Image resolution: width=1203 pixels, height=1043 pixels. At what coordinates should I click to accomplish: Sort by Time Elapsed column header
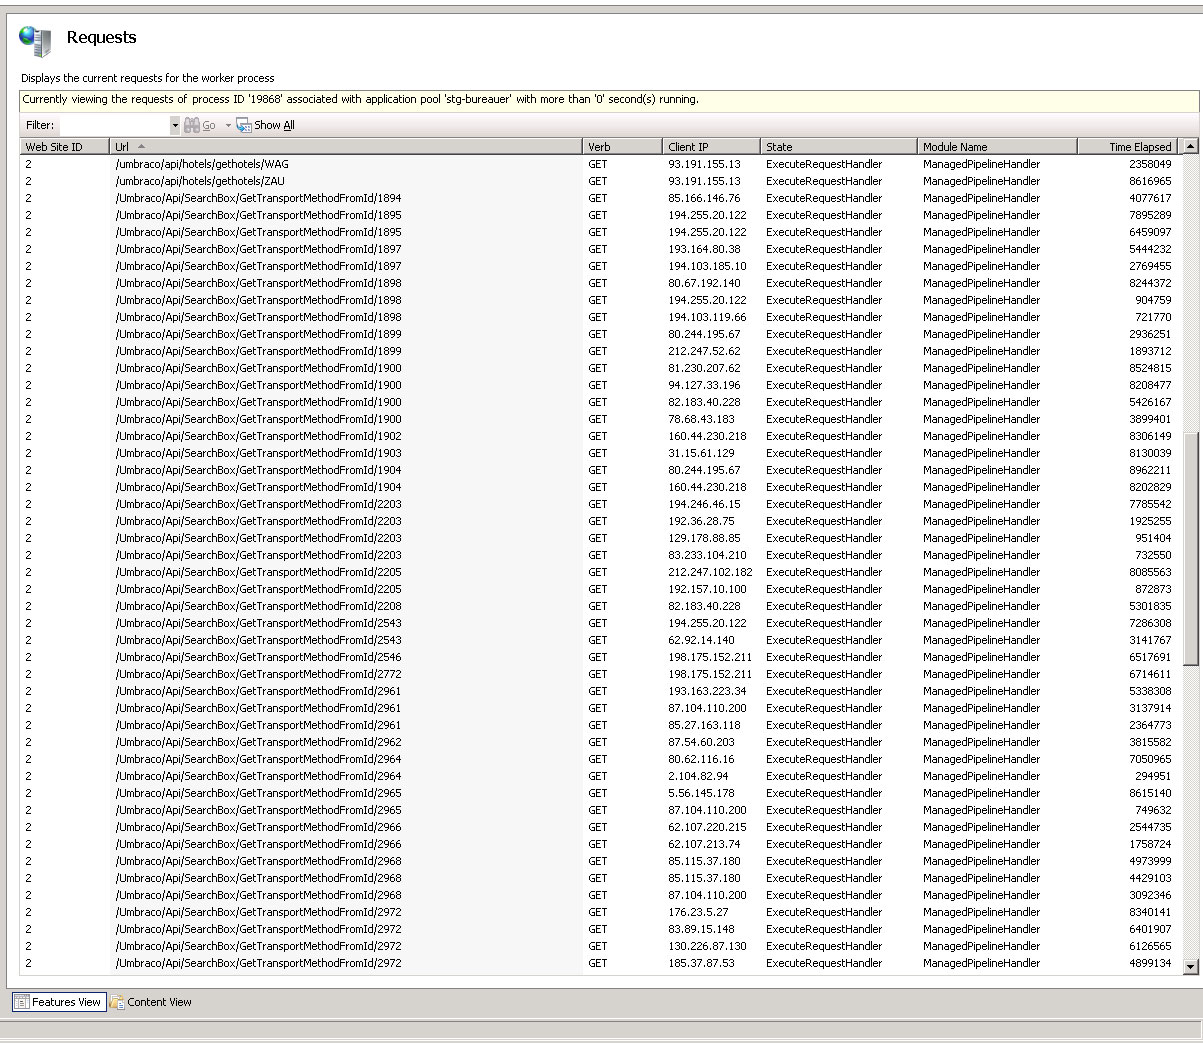point(1128,146)
